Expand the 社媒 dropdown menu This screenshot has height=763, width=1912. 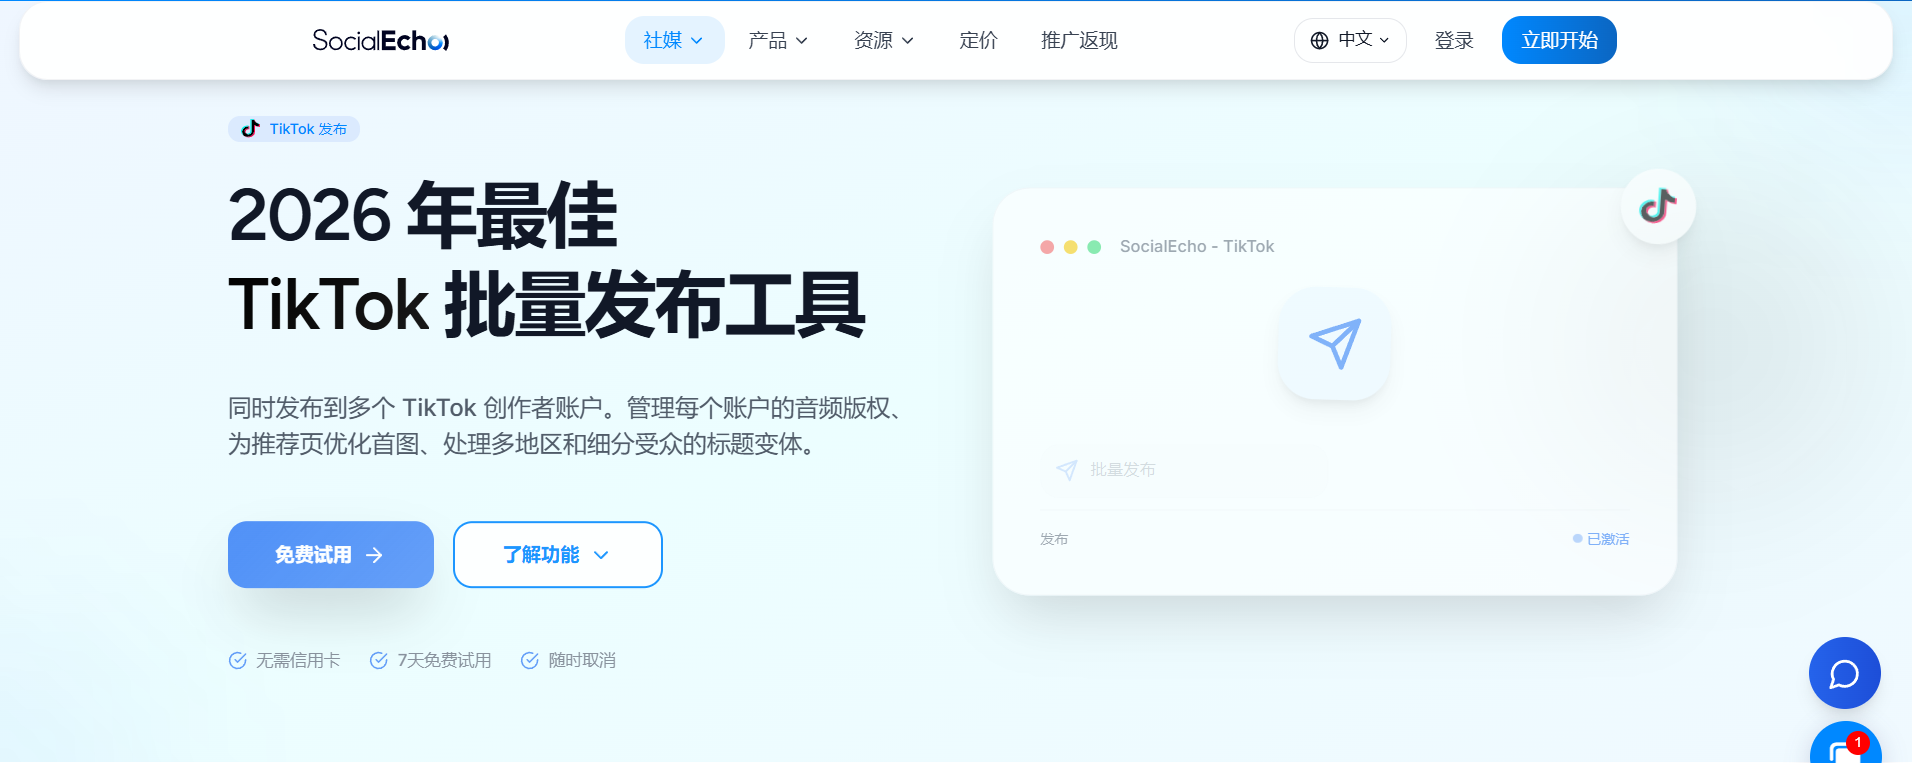[674, 40]
